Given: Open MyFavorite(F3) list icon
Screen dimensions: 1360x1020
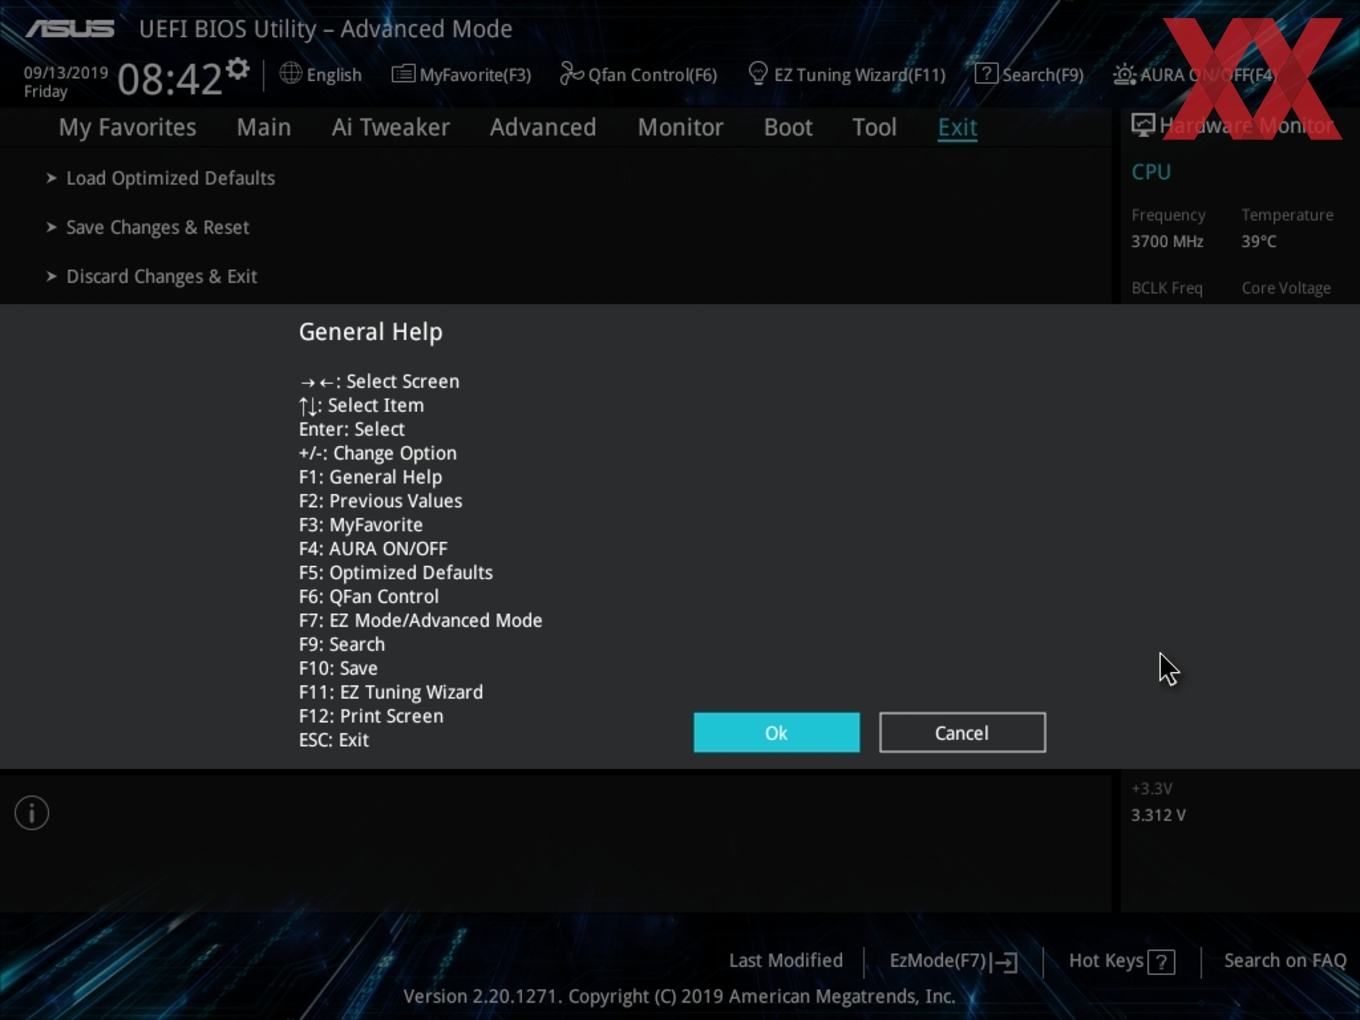Looking at the screenshot, I should (403, 74).
